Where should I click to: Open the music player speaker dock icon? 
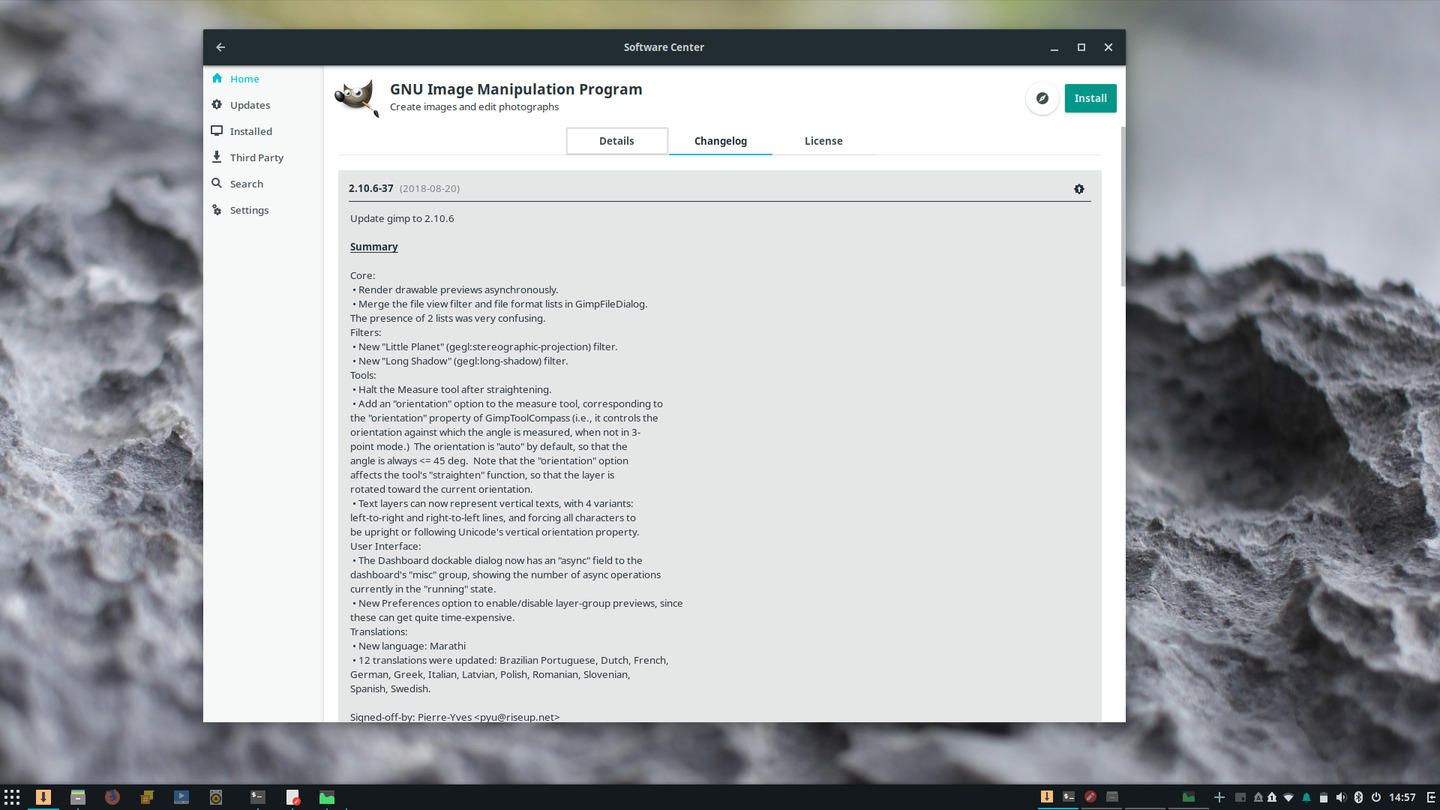click(216, 797)
